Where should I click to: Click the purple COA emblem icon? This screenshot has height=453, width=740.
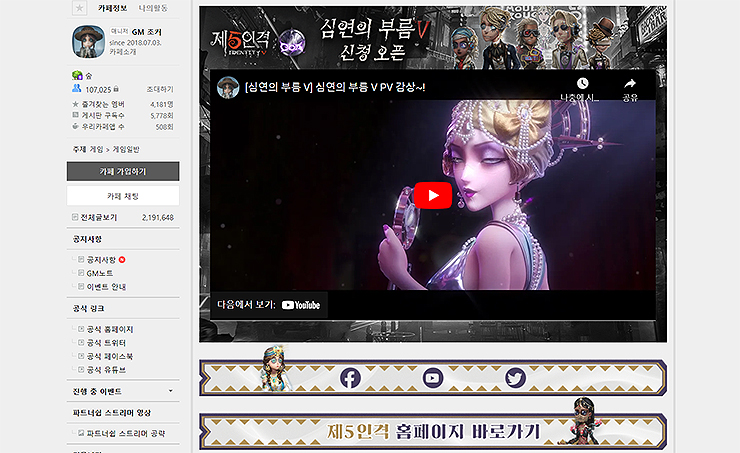pos(292,44)
